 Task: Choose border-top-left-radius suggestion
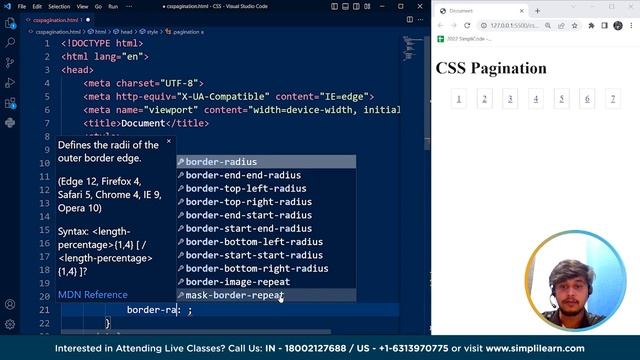[x=266, y=189]
